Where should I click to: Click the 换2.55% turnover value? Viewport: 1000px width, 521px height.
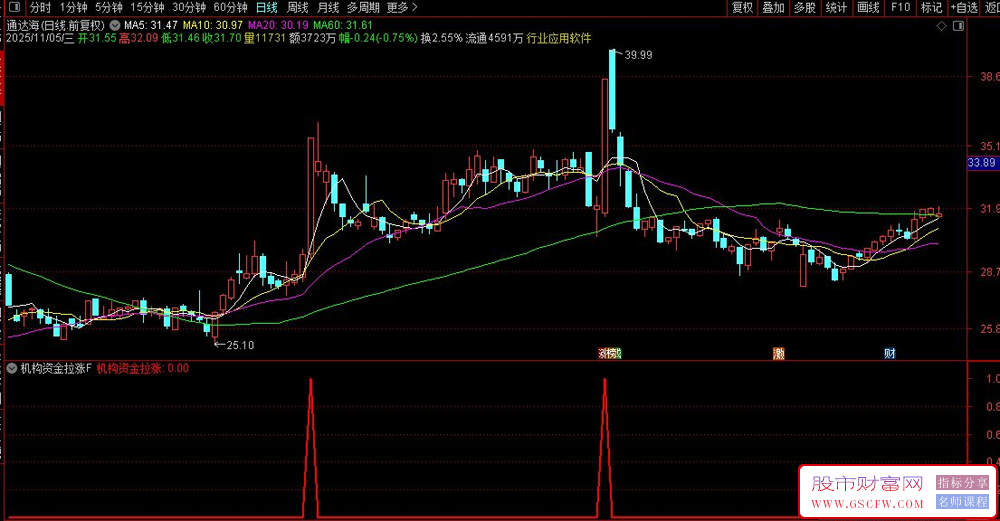[x=441, y=38]
